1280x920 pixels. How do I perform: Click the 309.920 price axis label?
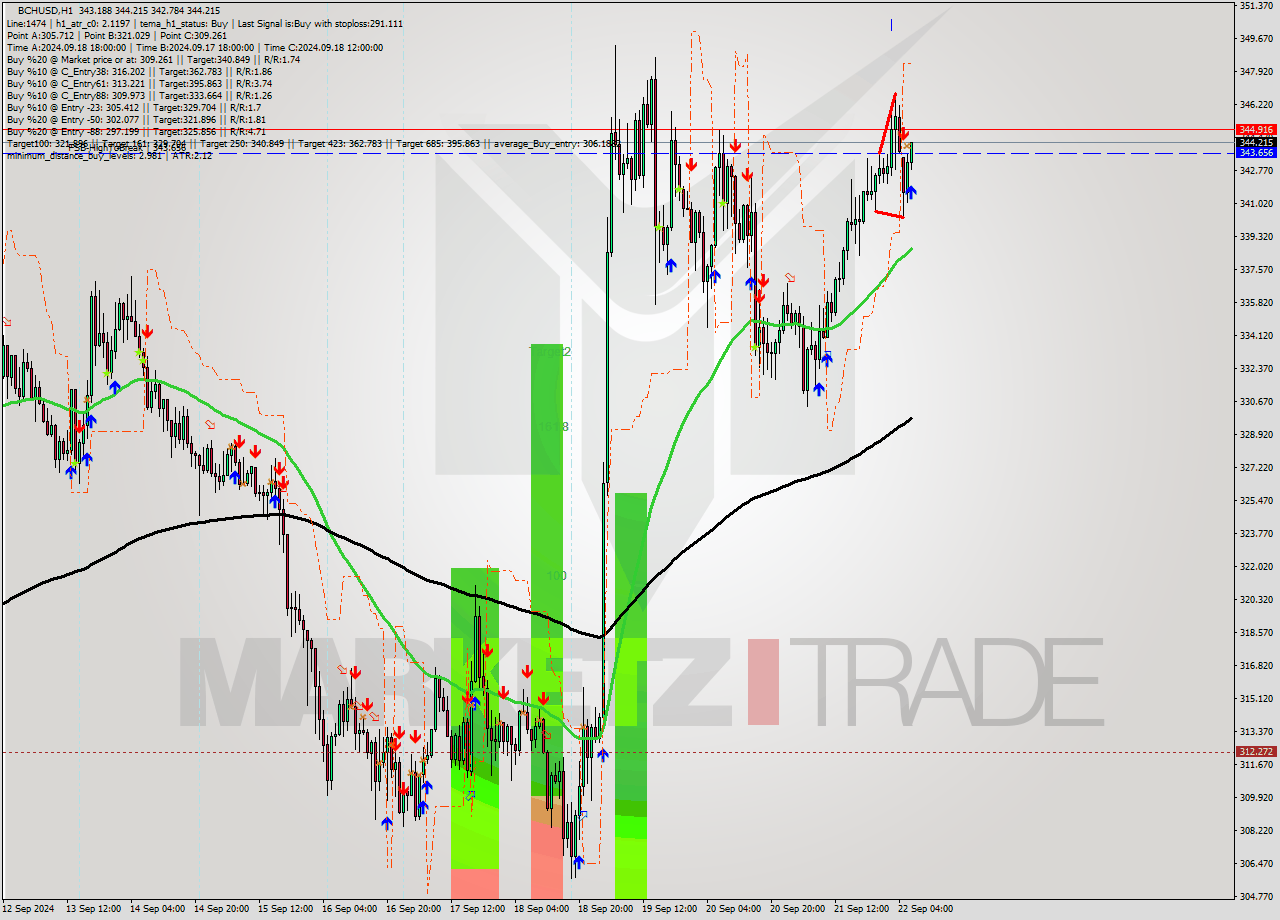(1256, 798)
